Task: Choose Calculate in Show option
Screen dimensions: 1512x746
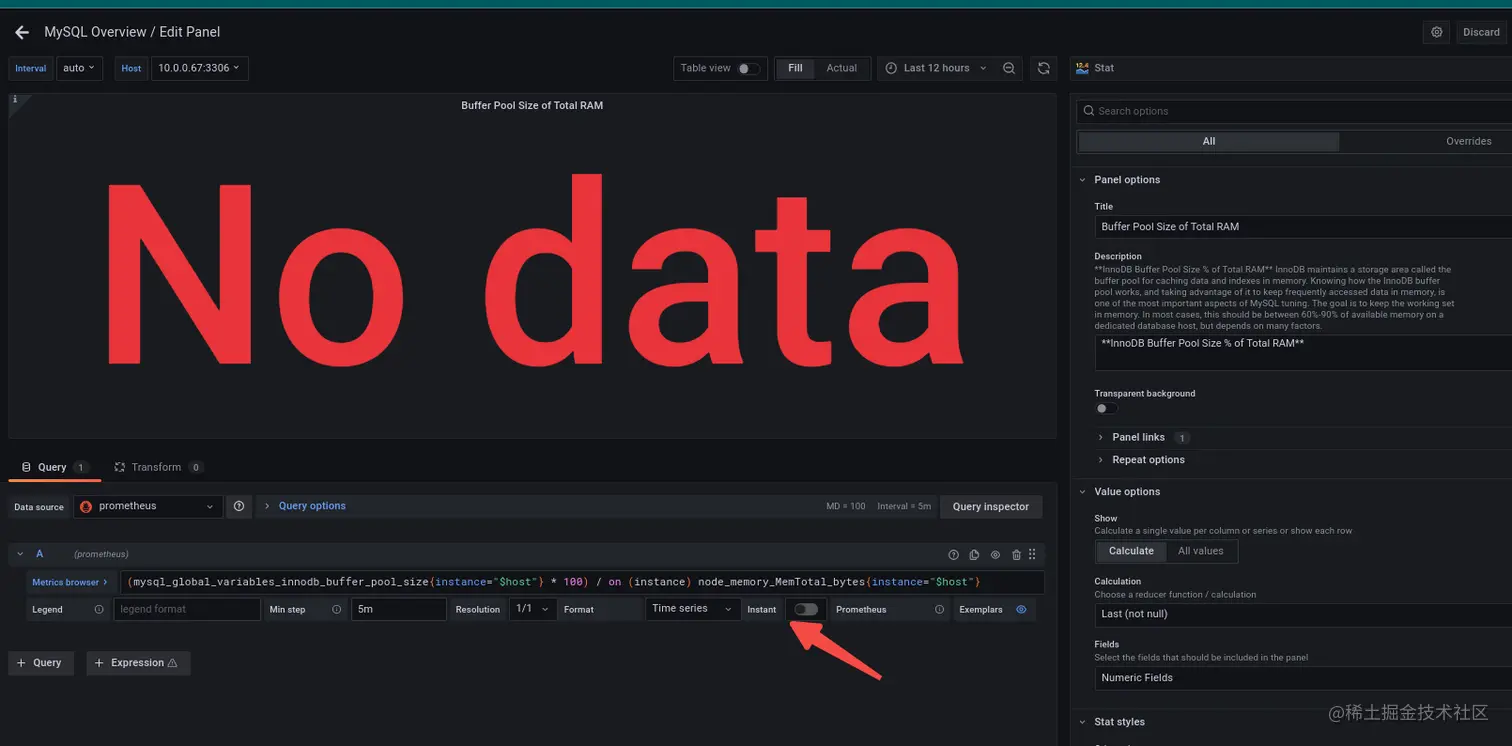Action: tap(1131, 551)
